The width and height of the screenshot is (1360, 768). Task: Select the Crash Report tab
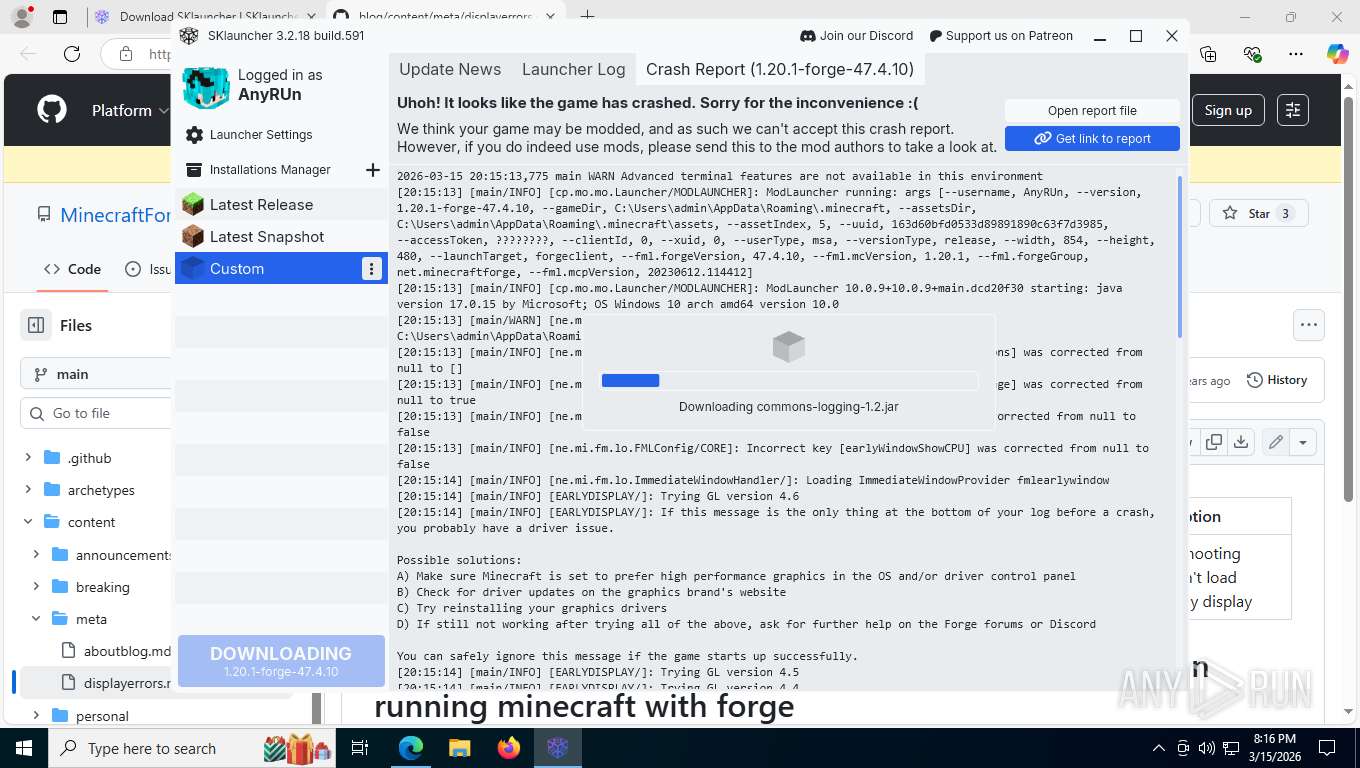click(780, 69)
